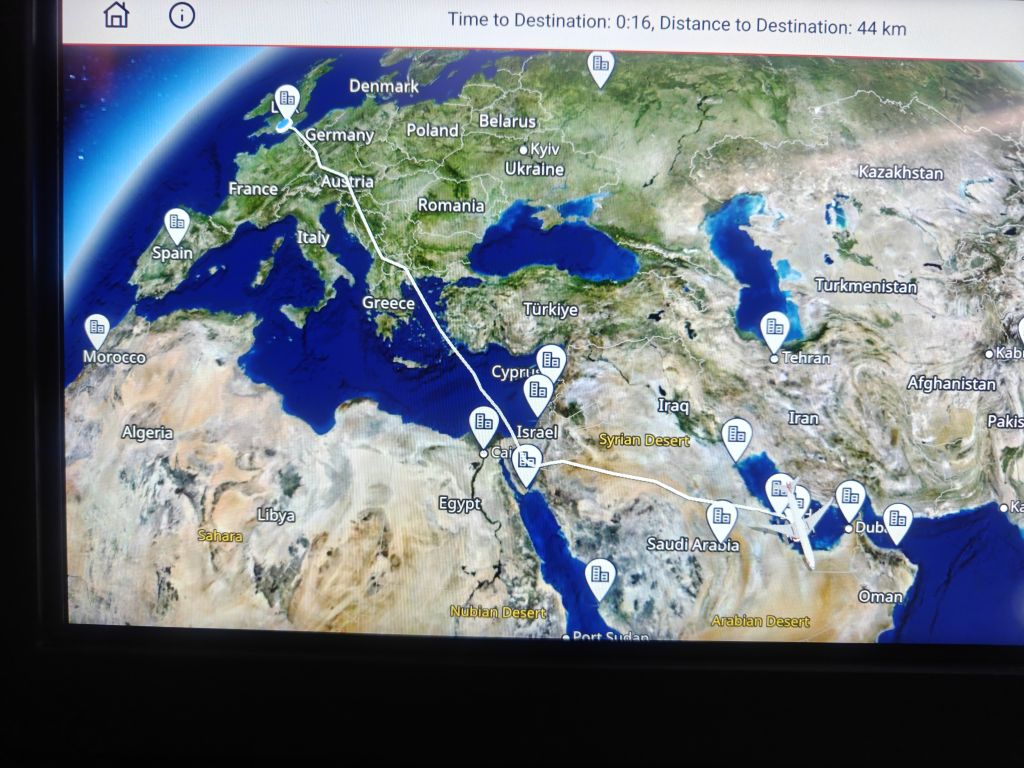This screenshot has width=1024, height=768.
Task: Tap the northernmost city pin above Belarus
Action: [x=600, y=66]
